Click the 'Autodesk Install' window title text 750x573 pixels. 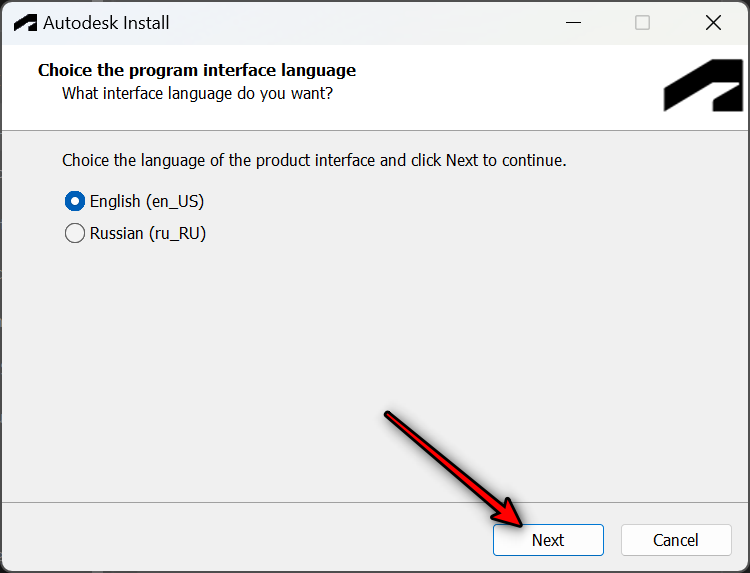106,22
